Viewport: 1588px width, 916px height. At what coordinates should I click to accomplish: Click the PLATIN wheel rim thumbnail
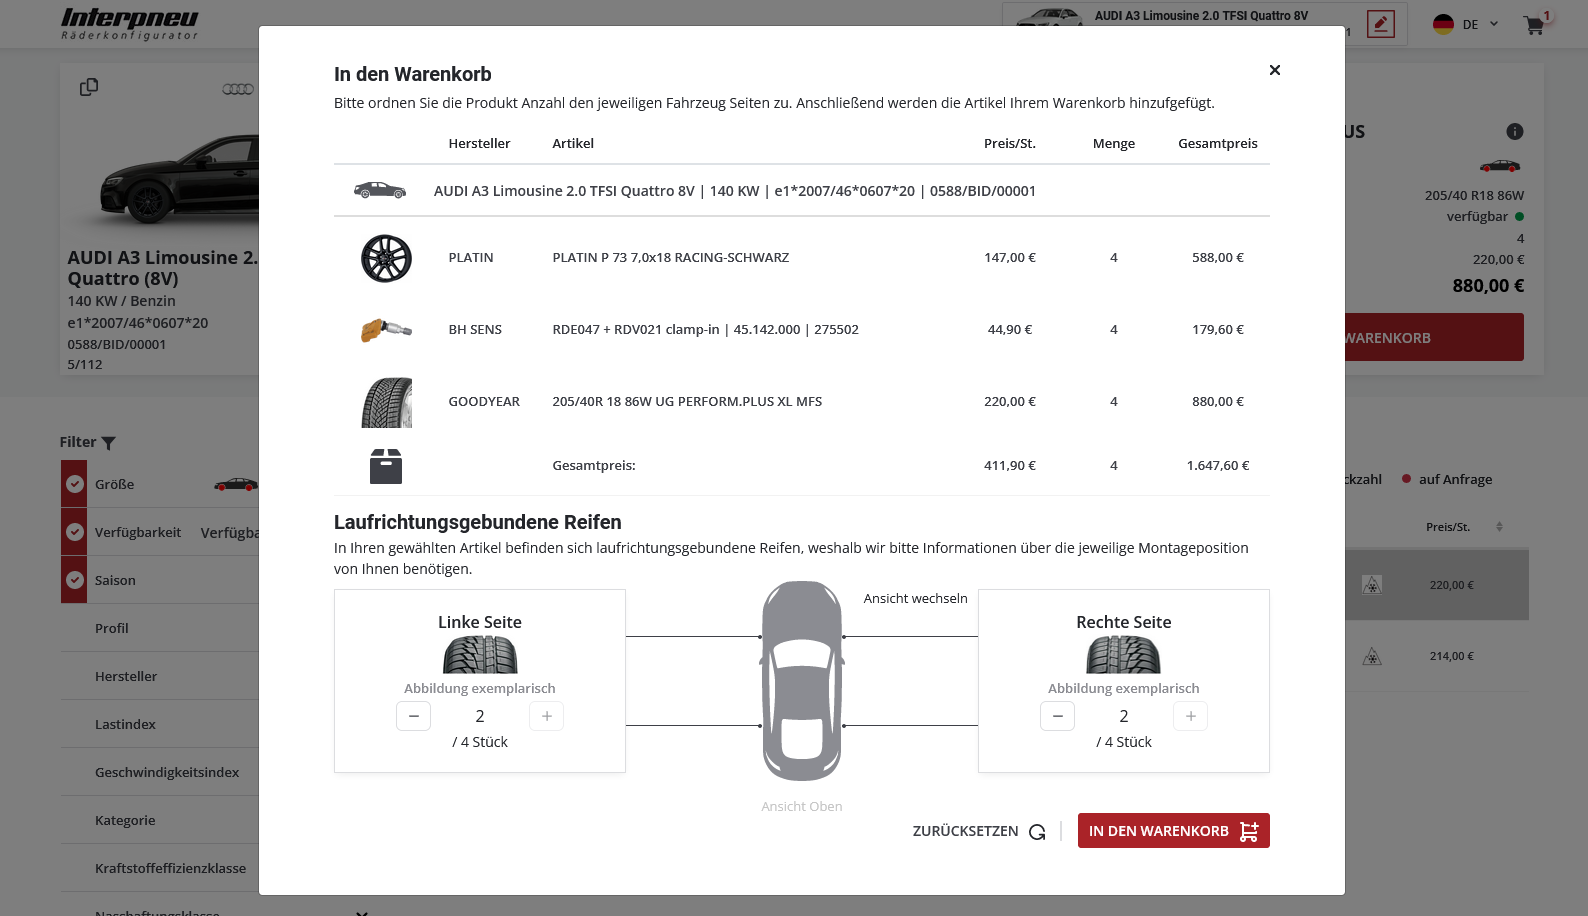(x=386, y=258)
